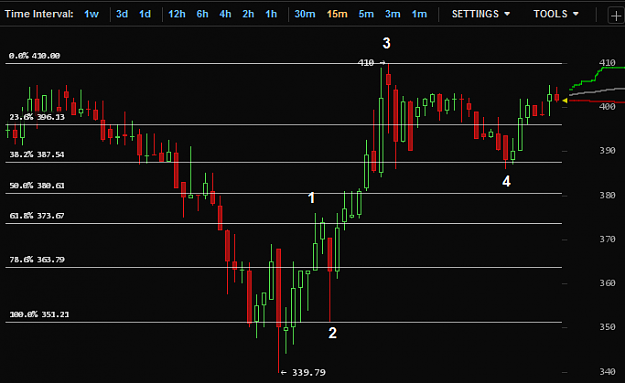The image size is (625, 383).
Task: Click the 38.2% 387.54 Fibonacci label
Action: tap(37, 154)
